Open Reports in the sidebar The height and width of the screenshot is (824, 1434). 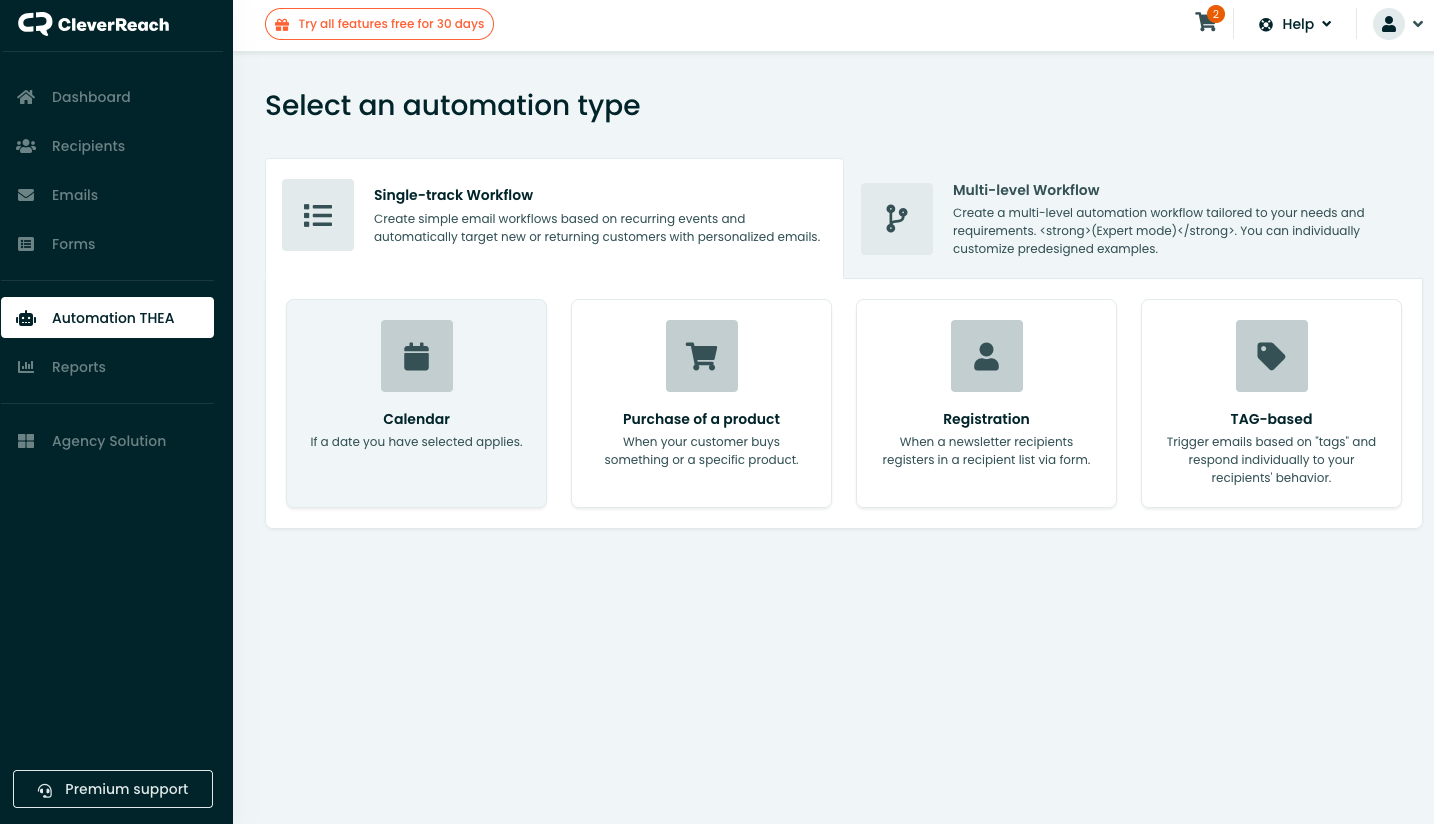(107, 367)
